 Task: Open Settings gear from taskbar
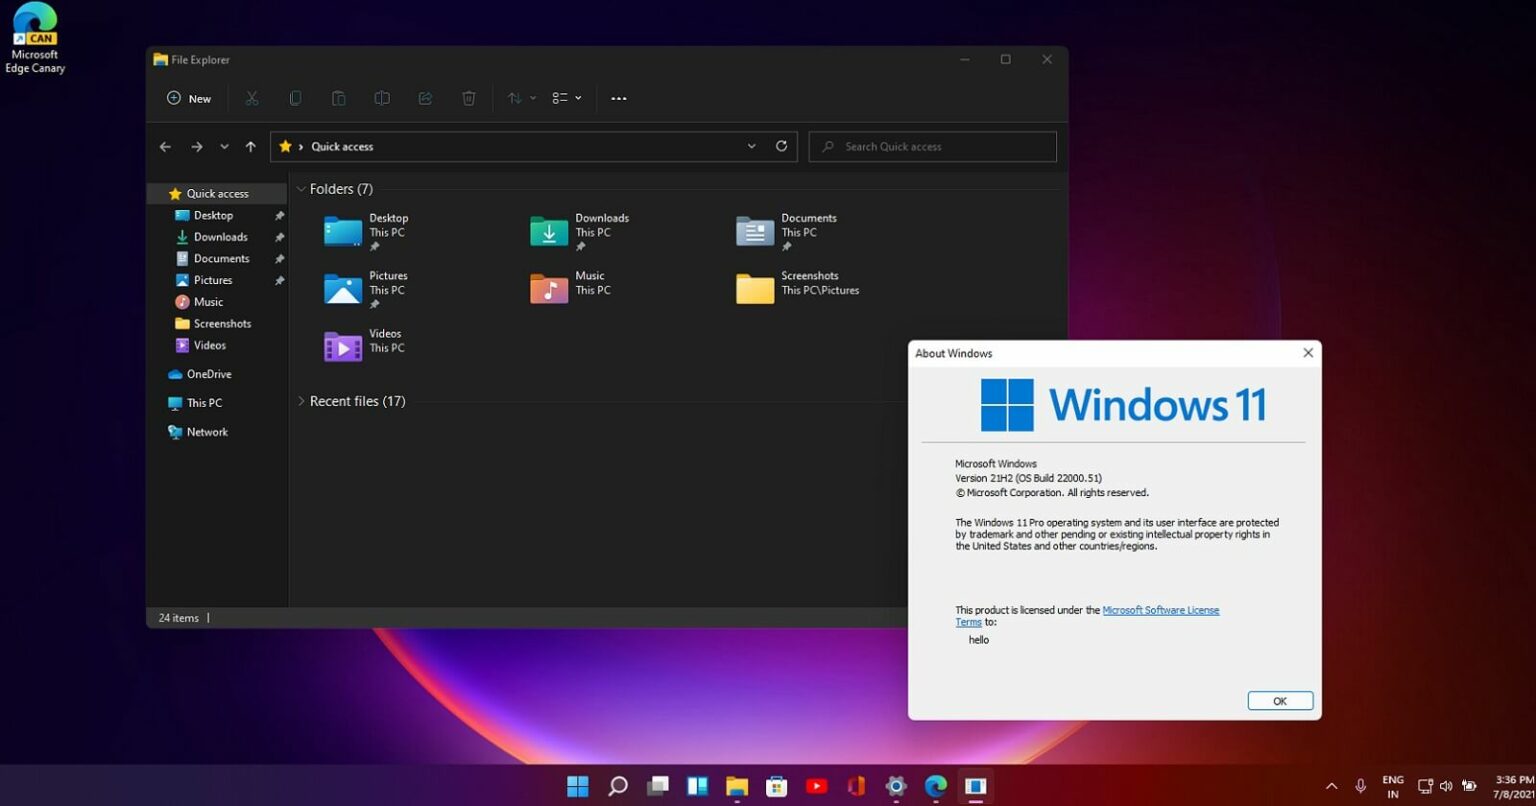(x=896, y=786)
